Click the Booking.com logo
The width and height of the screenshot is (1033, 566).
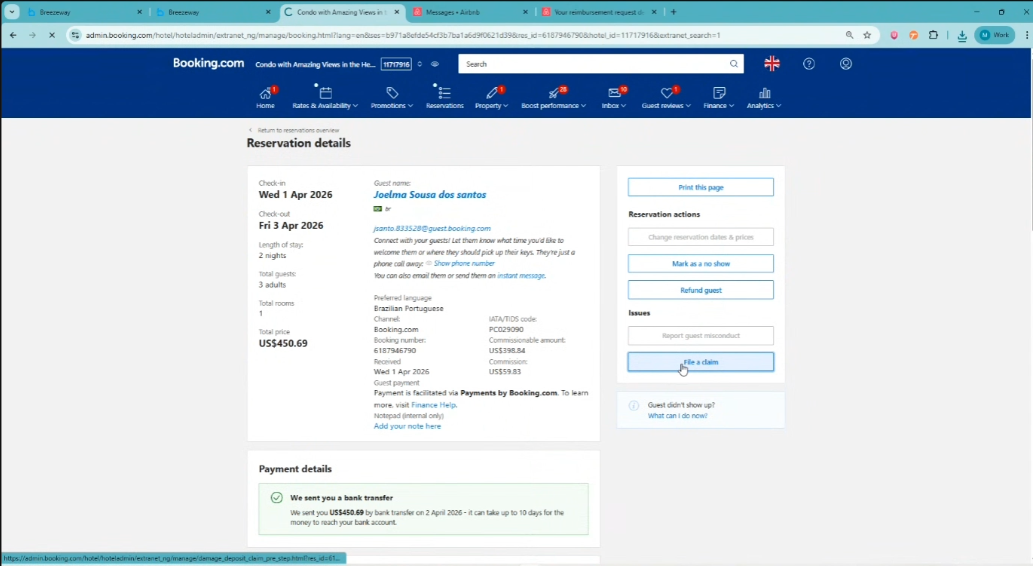208,63
